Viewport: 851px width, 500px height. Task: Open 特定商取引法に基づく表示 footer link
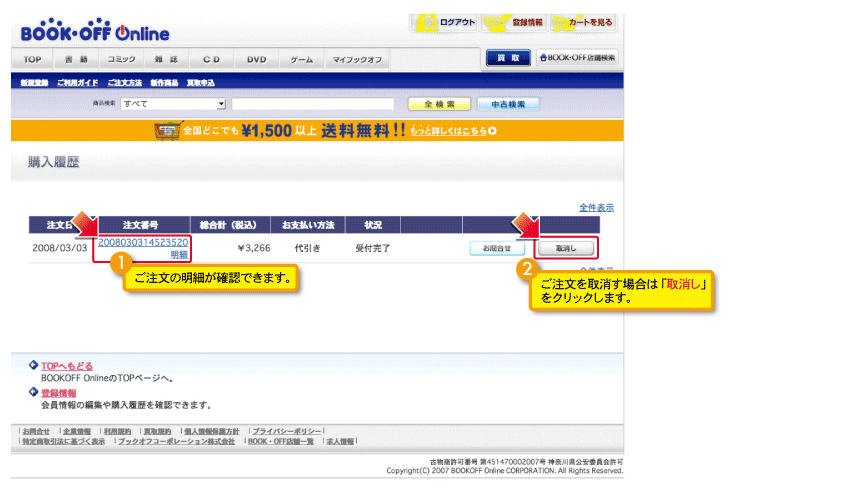63,441
